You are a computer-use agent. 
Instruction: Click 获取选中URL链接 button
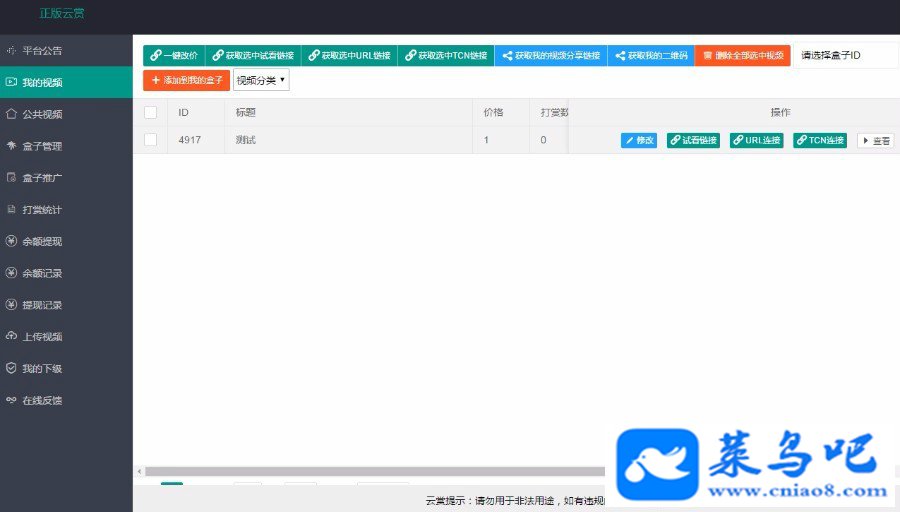click(x=349, y=56)
